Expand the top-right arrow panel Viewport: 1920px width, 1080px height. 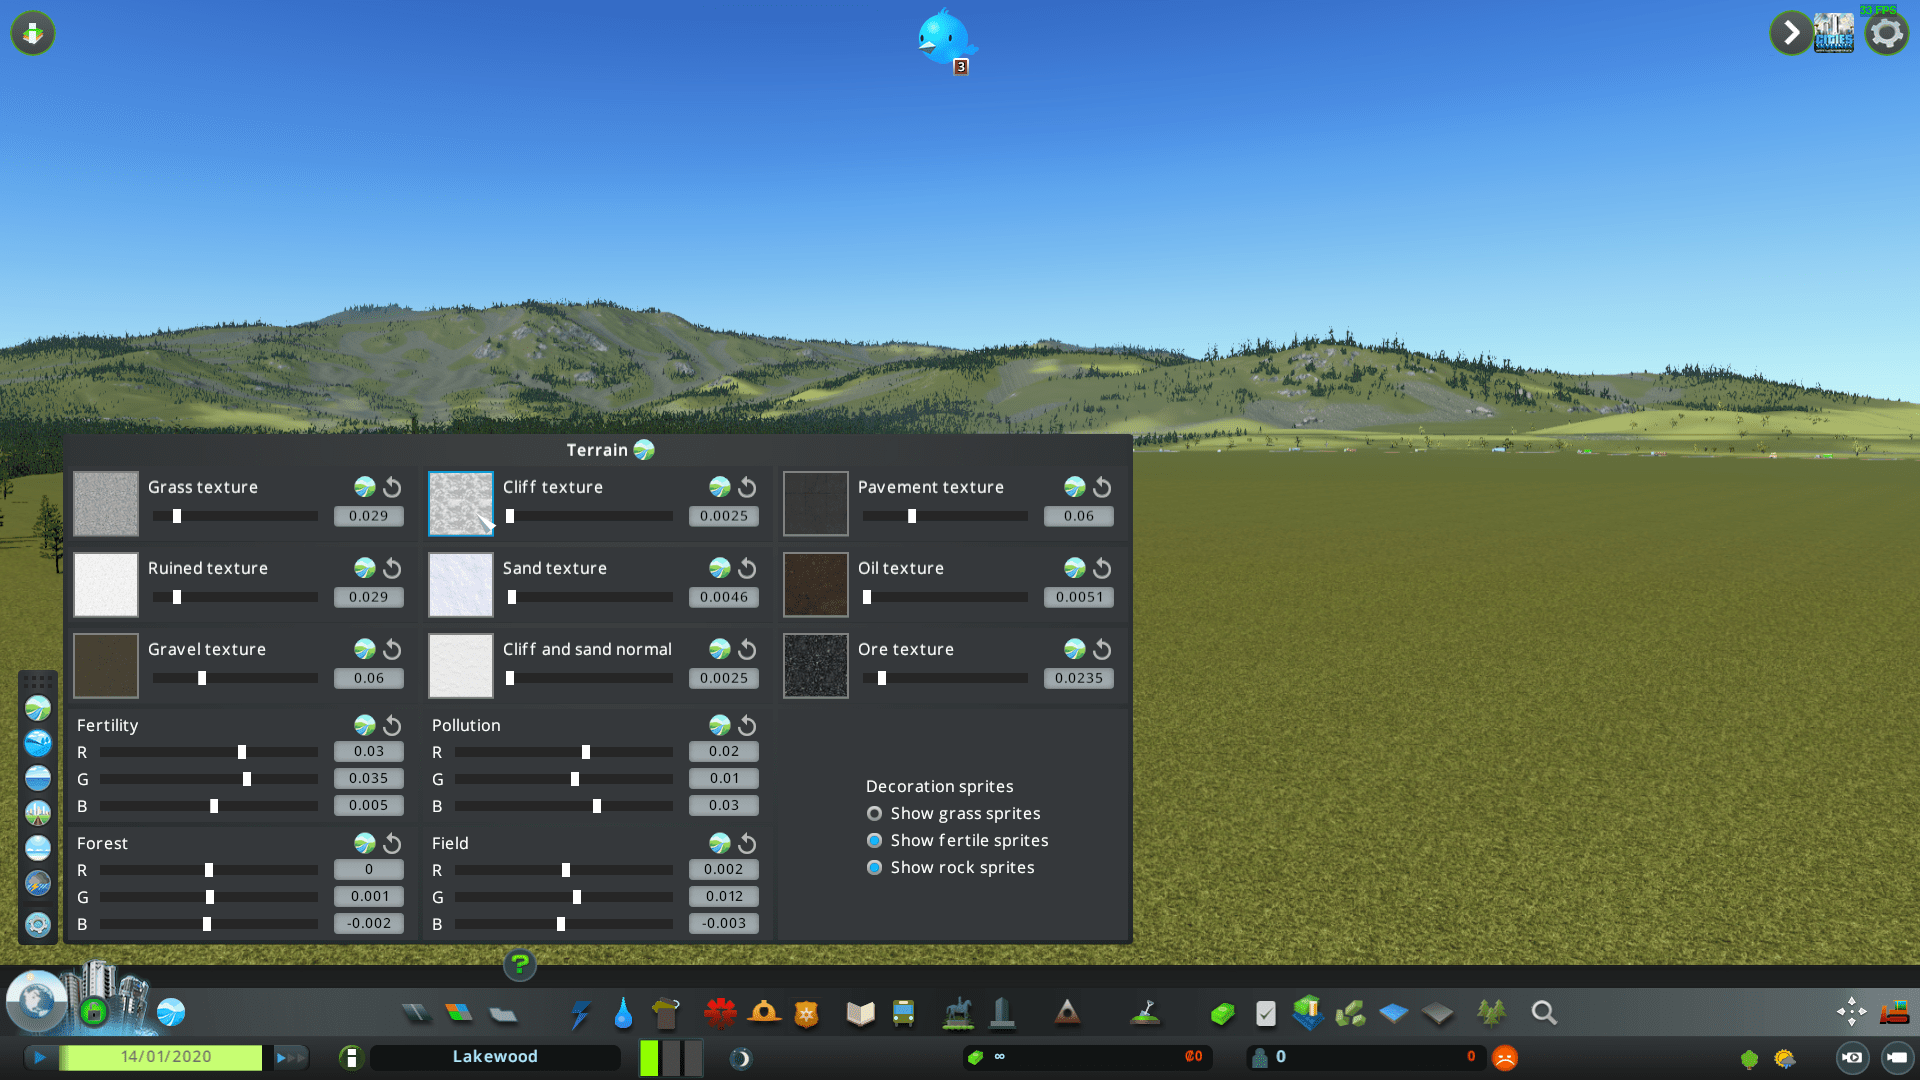coord(1791,34)
